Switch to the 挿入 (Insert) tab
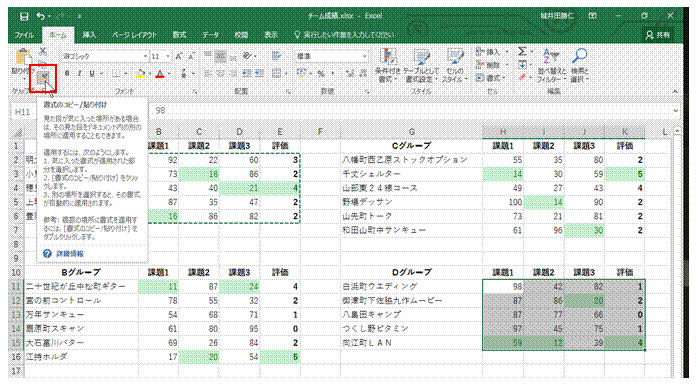 coord(89,35)
